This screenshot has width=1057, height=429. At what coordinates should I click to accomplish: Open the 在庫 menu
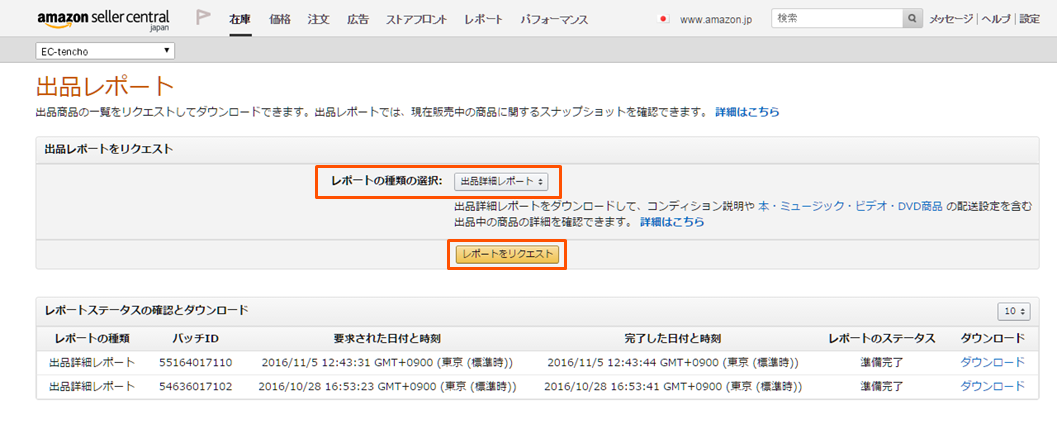click(x=239, y=20)
